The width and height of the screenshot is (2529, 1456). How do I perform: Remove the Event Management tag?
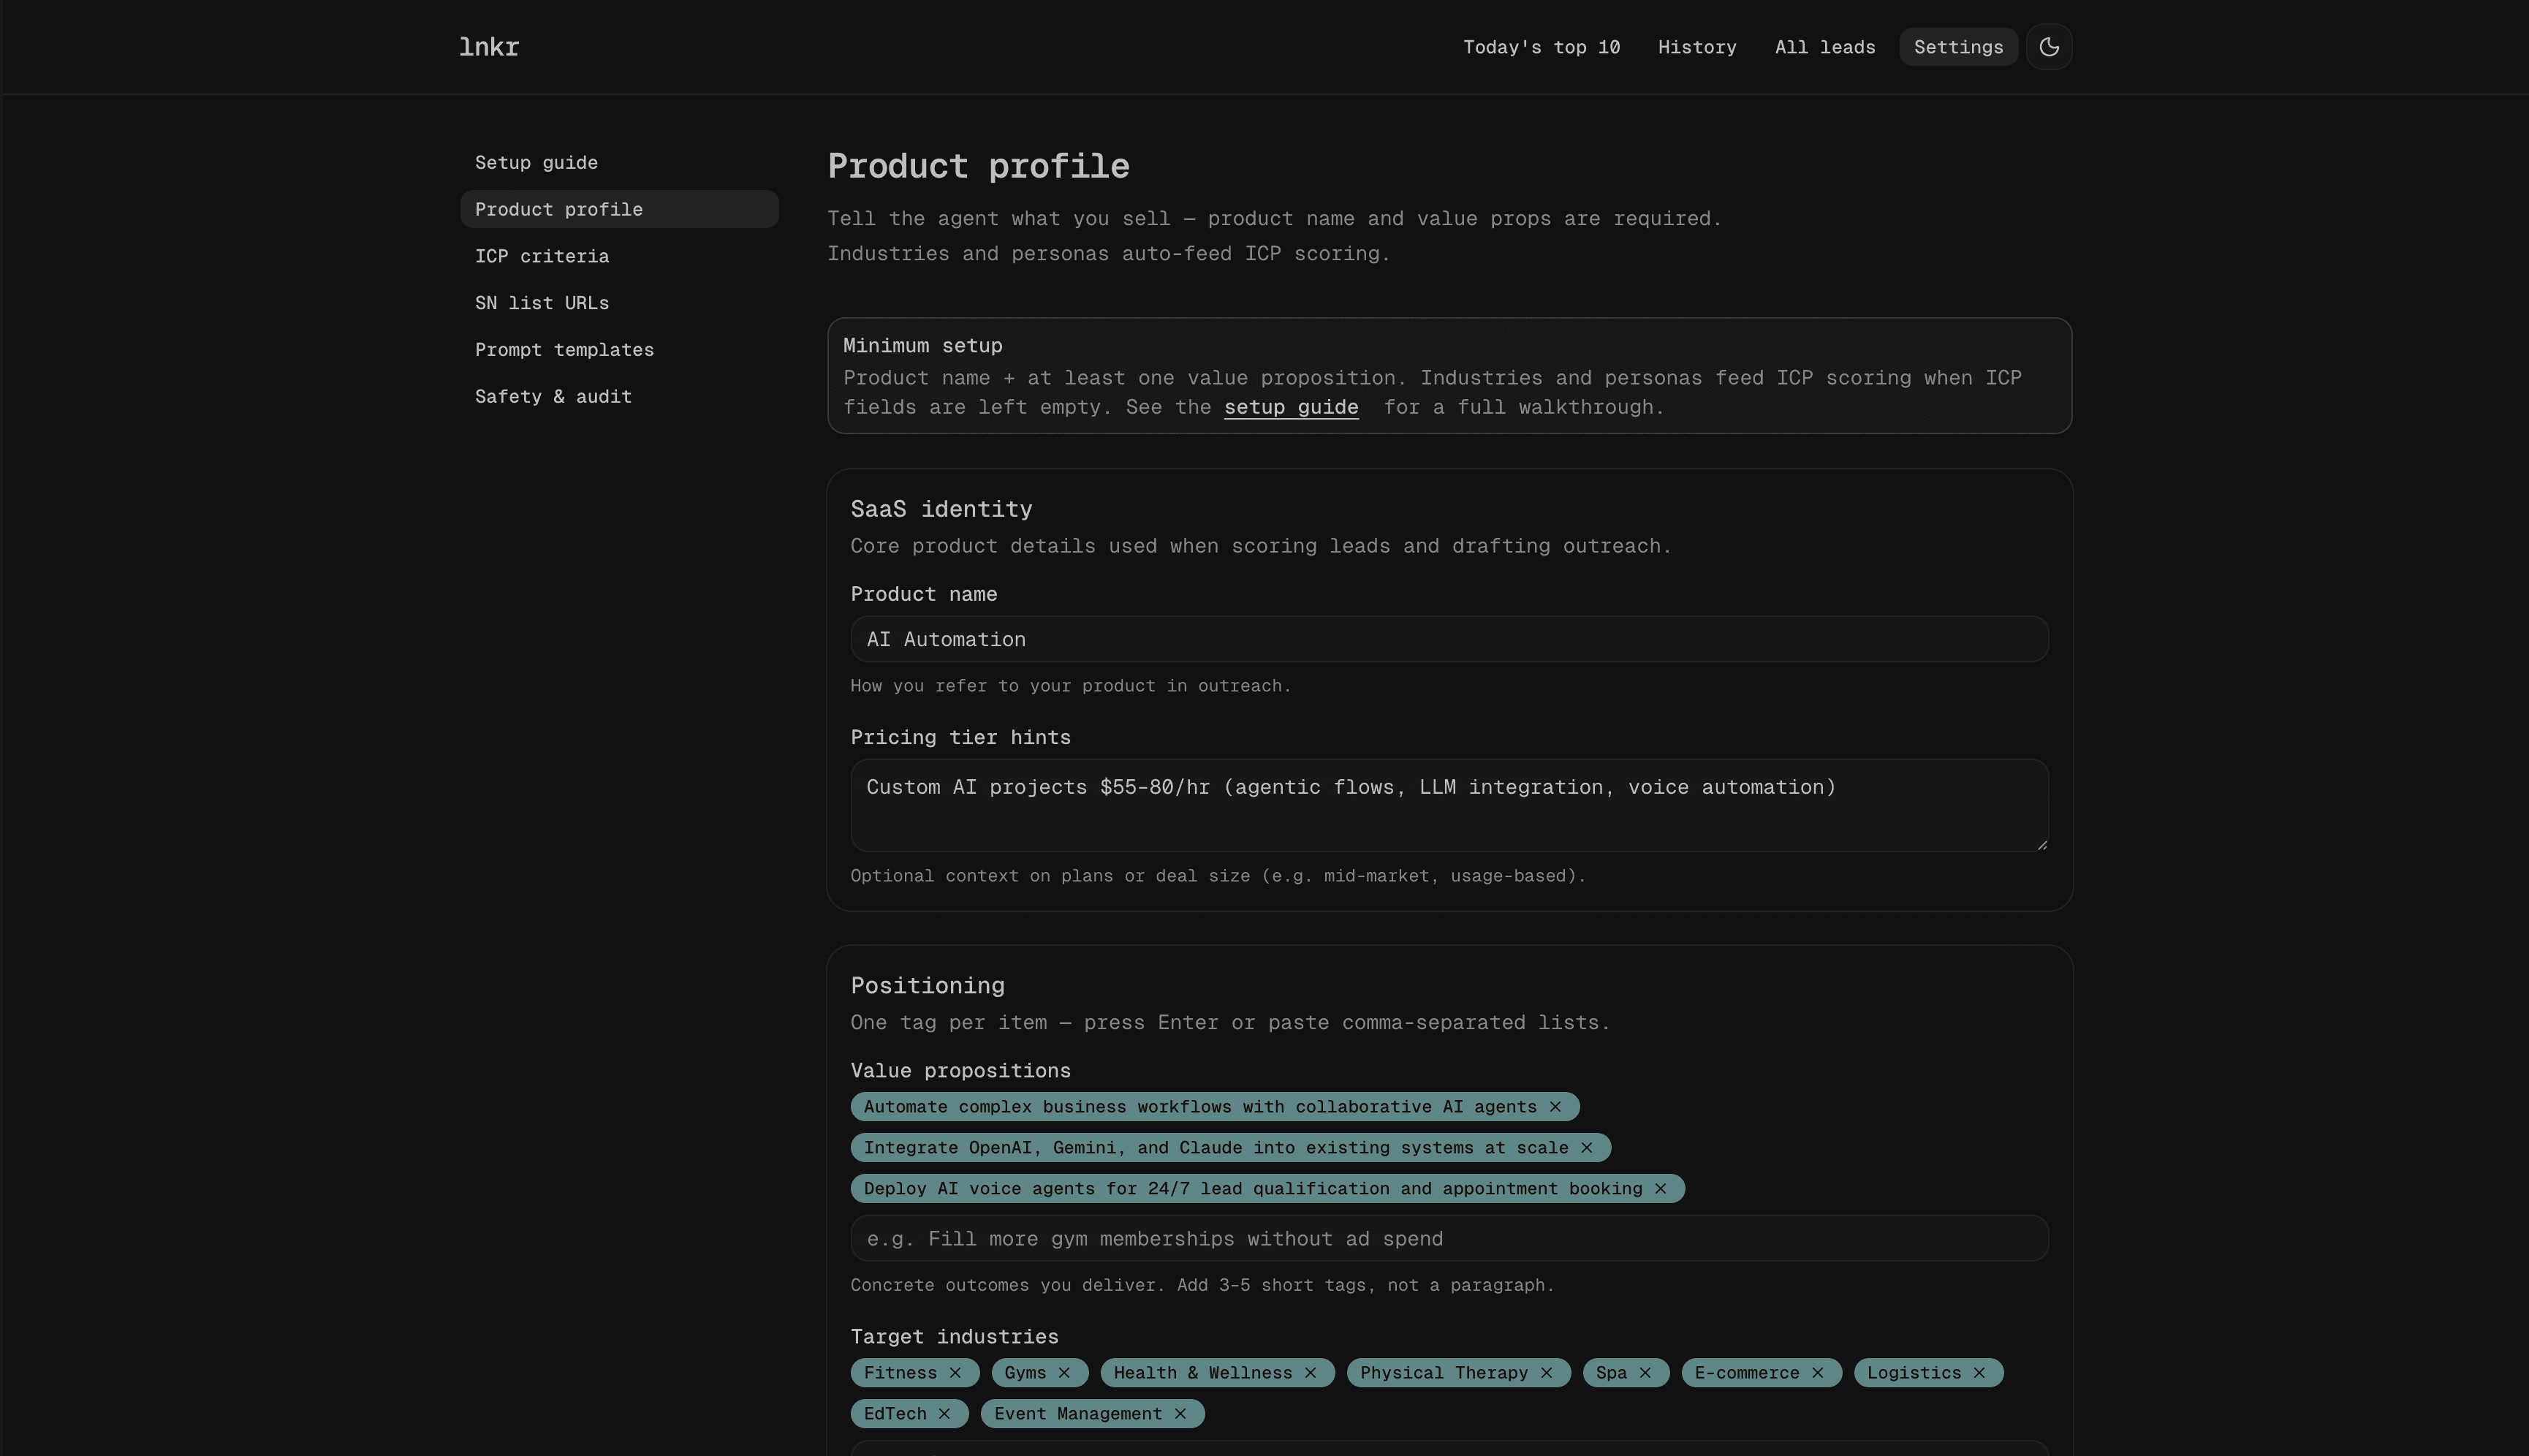(1180, 1414)
